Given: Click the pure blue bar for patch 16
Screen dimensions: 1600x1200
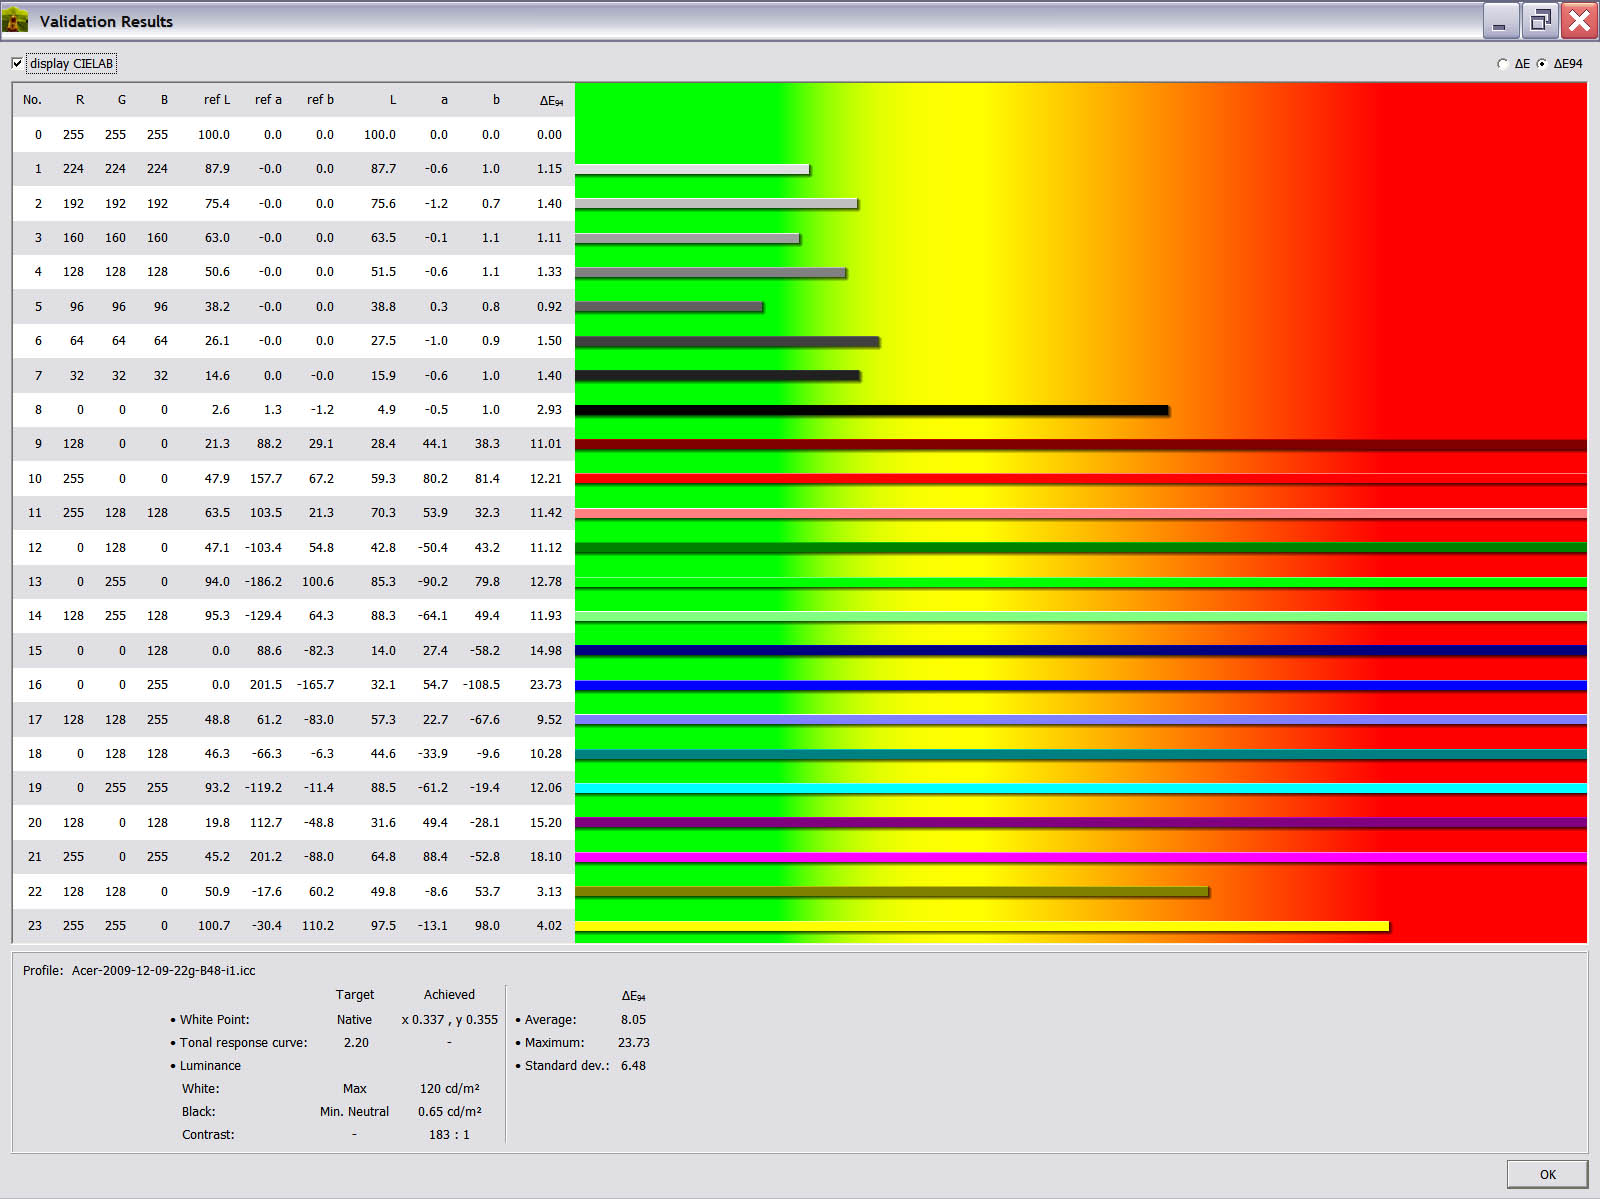Looking at the screenshot, I should click(x=1080, y=686).
